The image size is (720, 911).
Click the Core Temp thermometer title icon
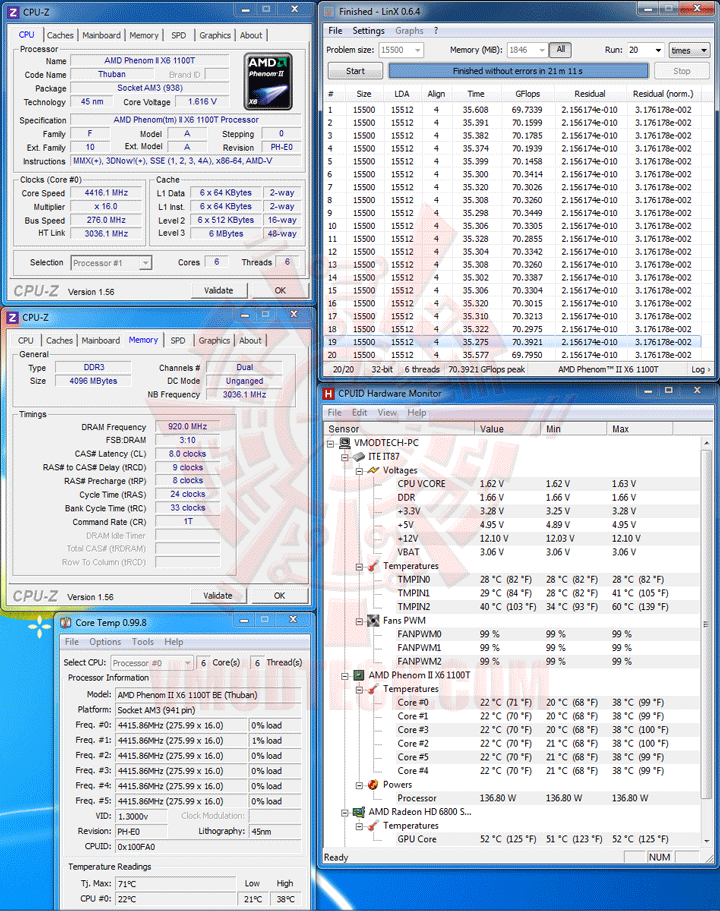[x=66, y=622]
